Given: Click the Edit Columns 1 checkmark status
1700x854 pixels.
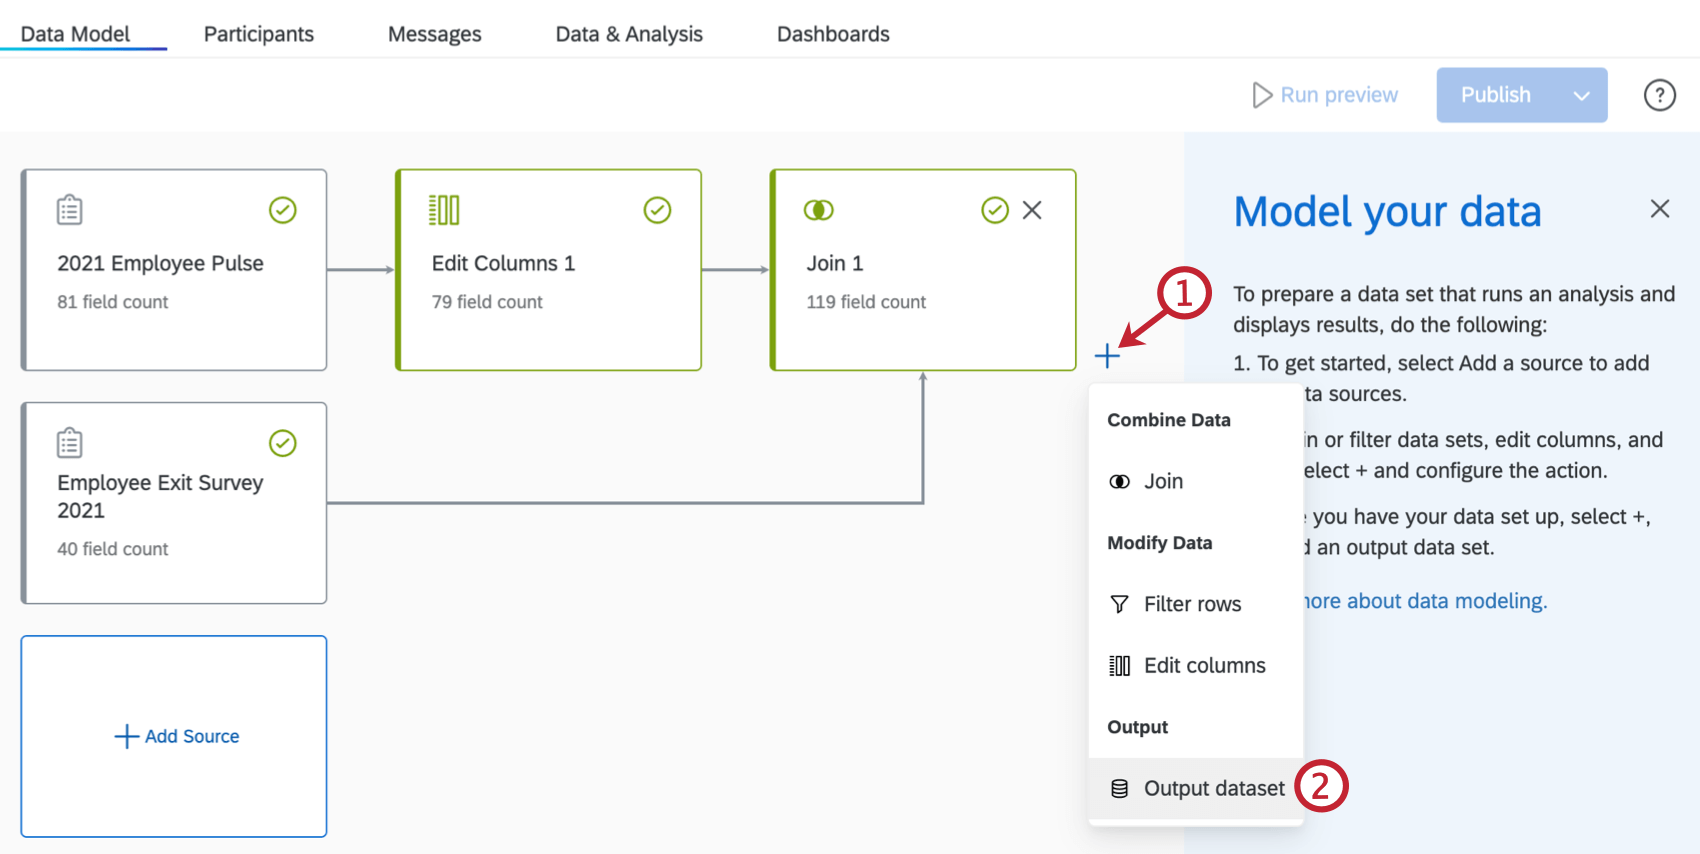Looking at the screenshot, I should pyautogui.click(x=657, y=210).
